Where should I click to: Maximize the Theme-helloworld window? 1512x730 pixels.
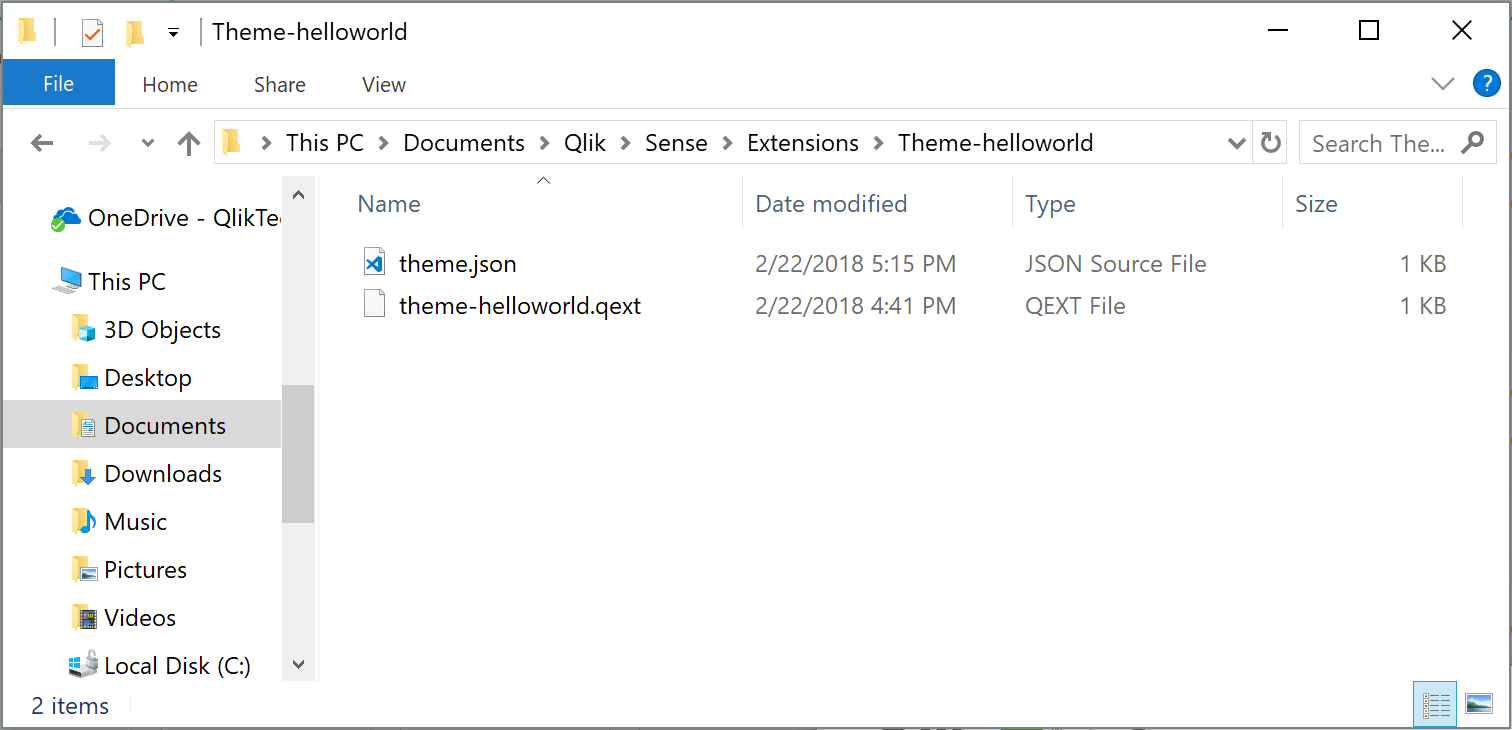(x=1369, y=31)
